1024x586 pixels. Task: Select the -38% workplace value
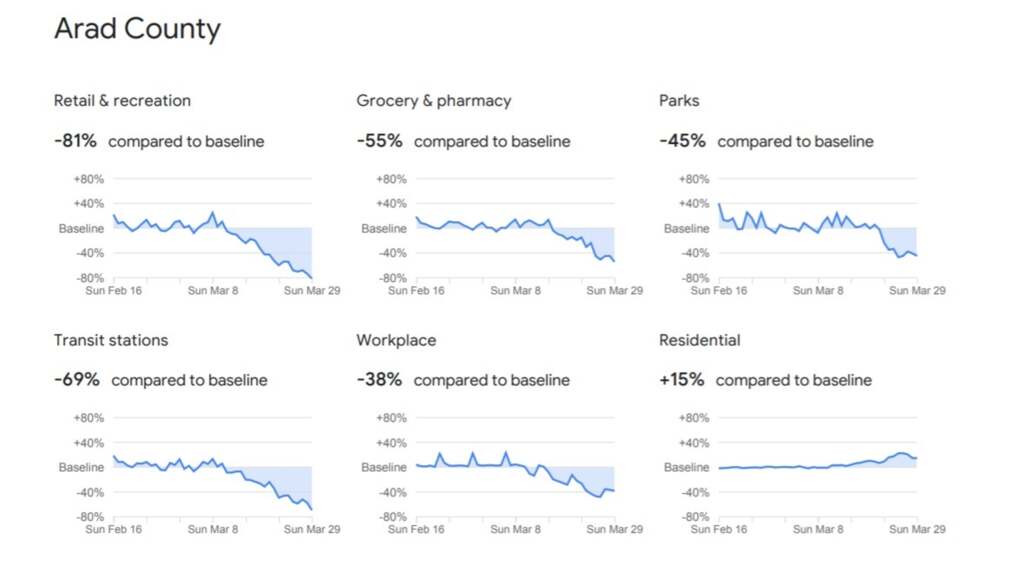379,380
